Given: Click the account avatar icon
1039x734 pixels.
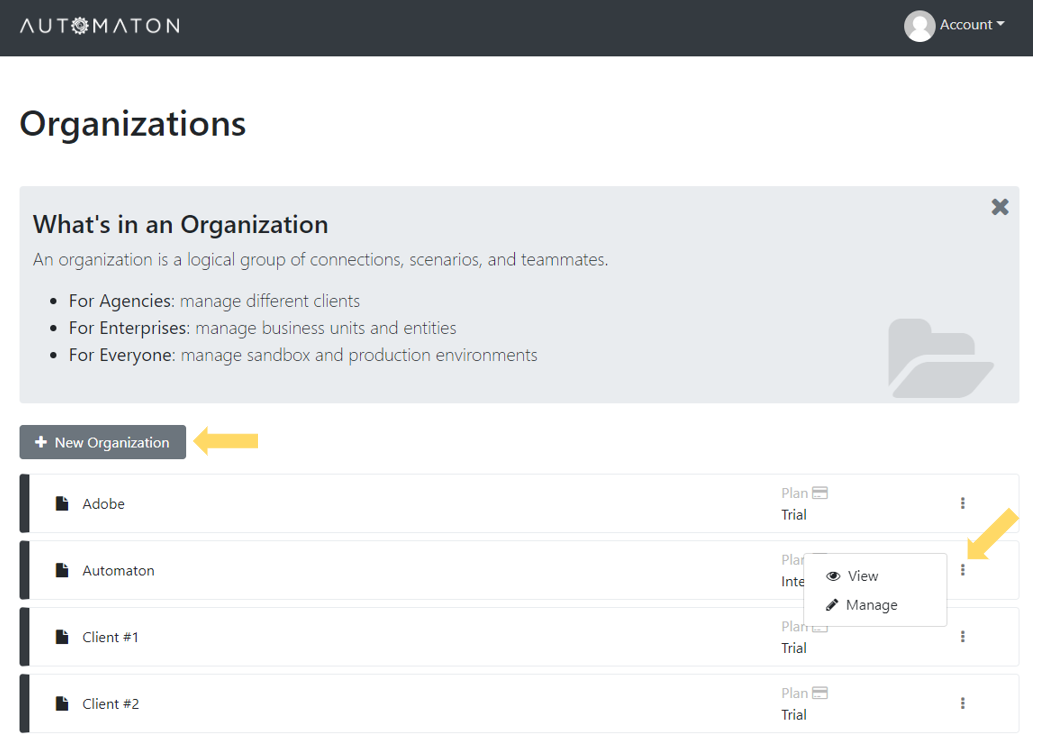Looking at the screenshot, I should [919, 26].
